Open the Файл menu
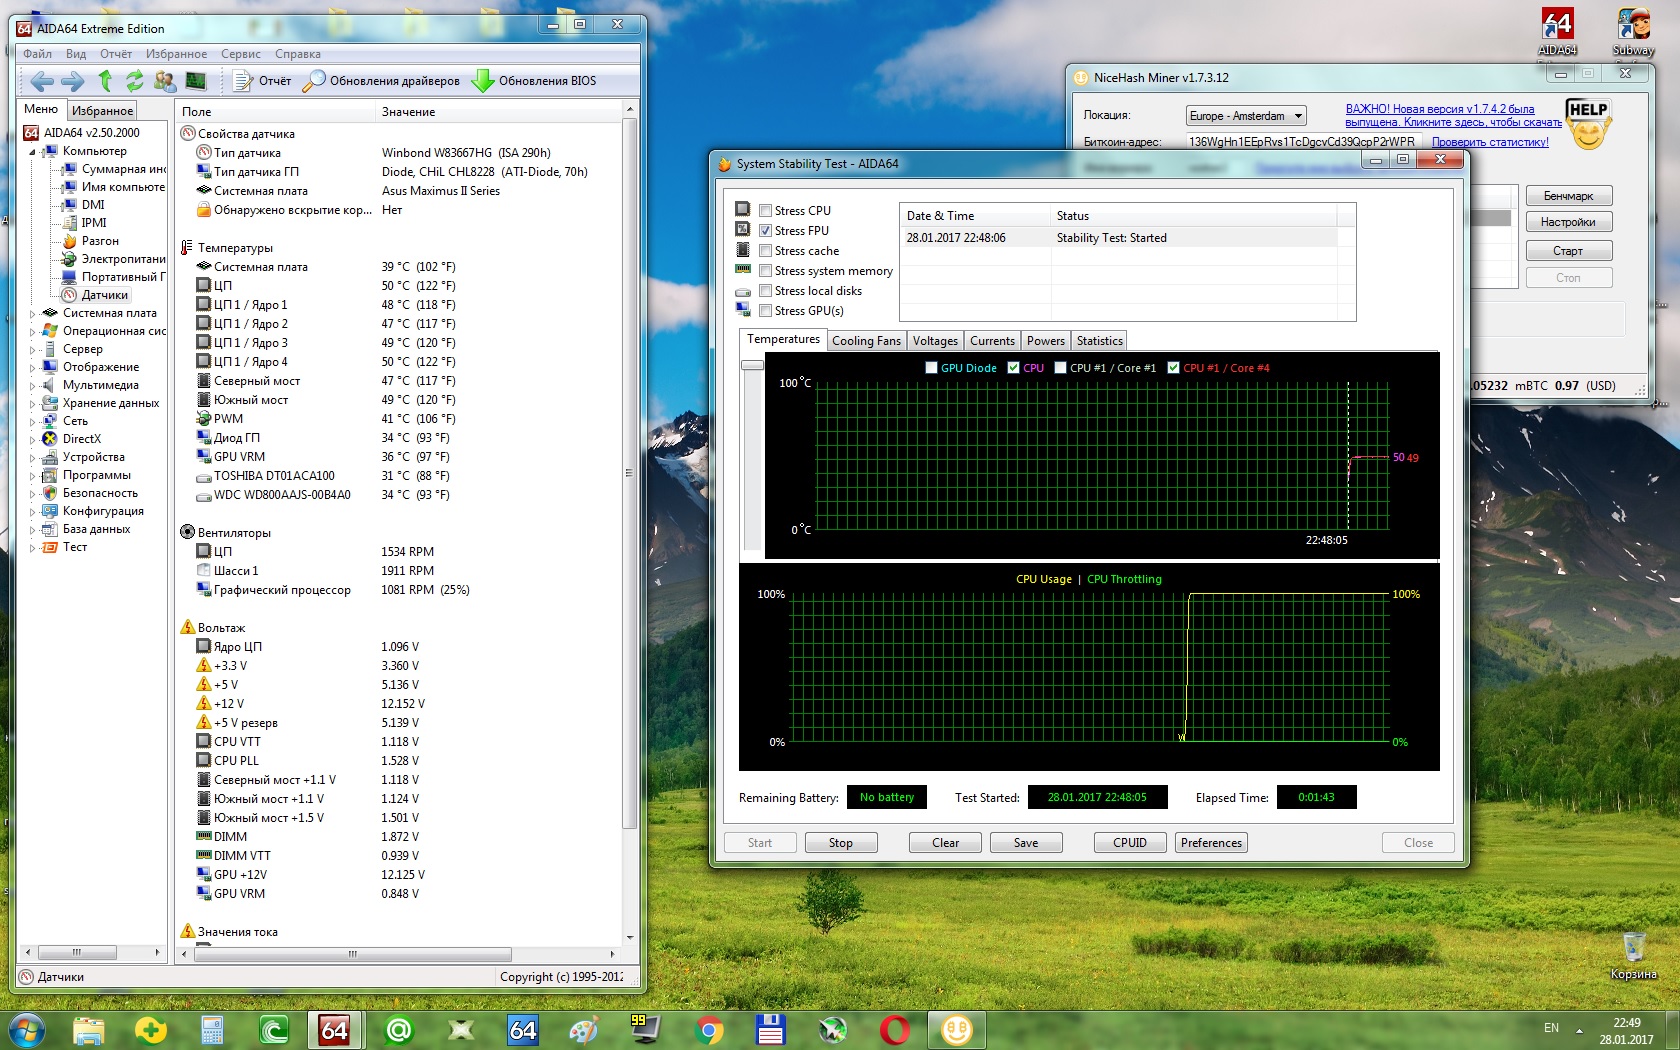The height and width of the screenshot is (1050, 1680). 38,54
